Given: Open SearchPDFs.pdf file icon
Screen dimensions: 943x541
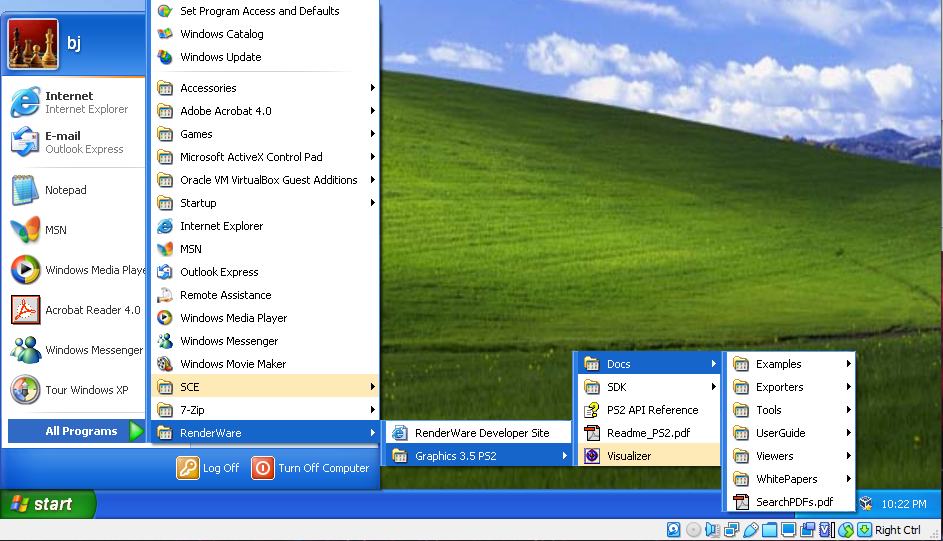Looking at the screenshot, I should coord(741,502).
